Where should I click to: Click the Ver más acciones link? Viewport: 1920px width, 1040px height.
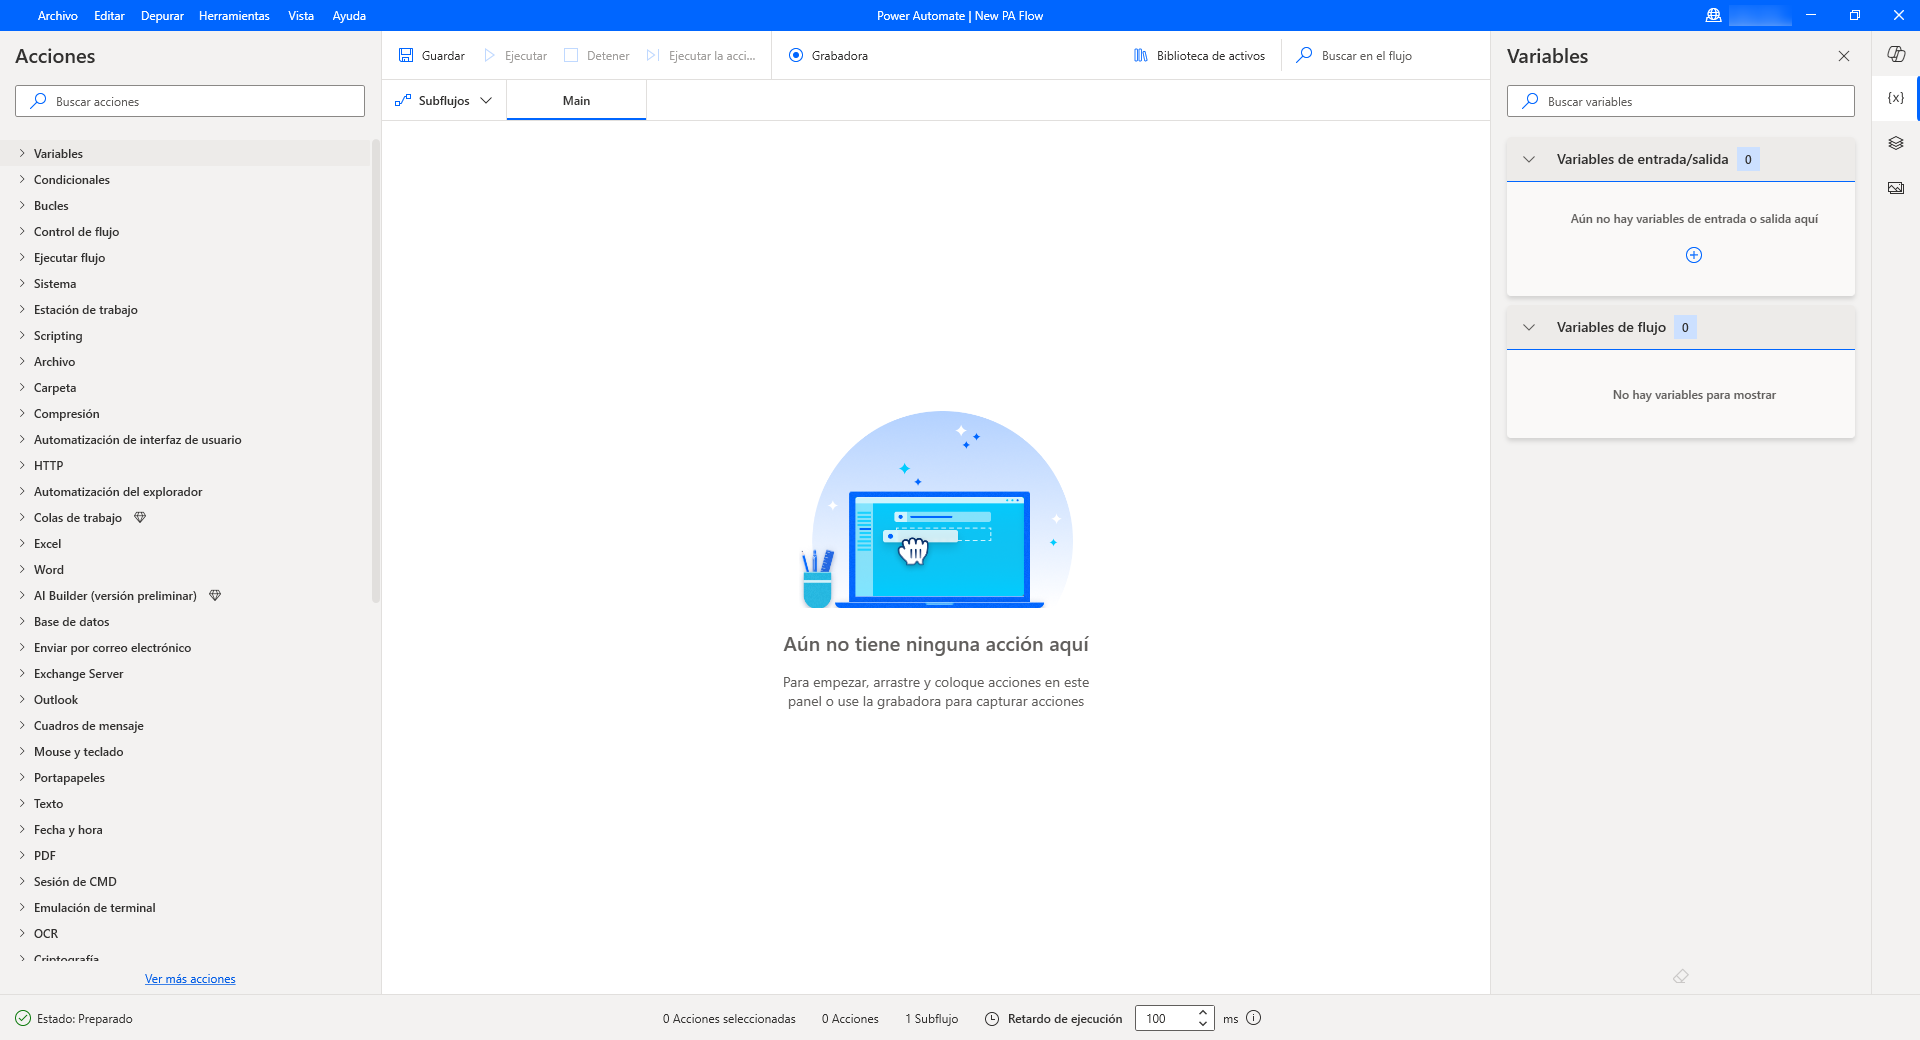190,979
